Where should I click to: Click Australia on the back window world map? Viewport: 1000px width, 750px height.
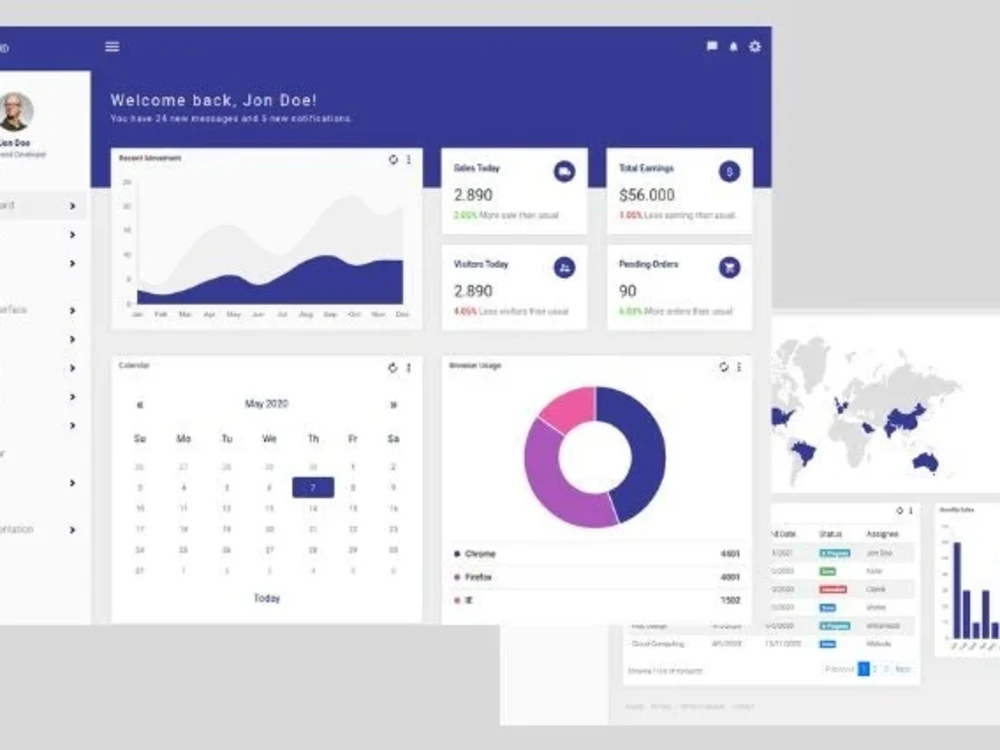click(926, 461)
